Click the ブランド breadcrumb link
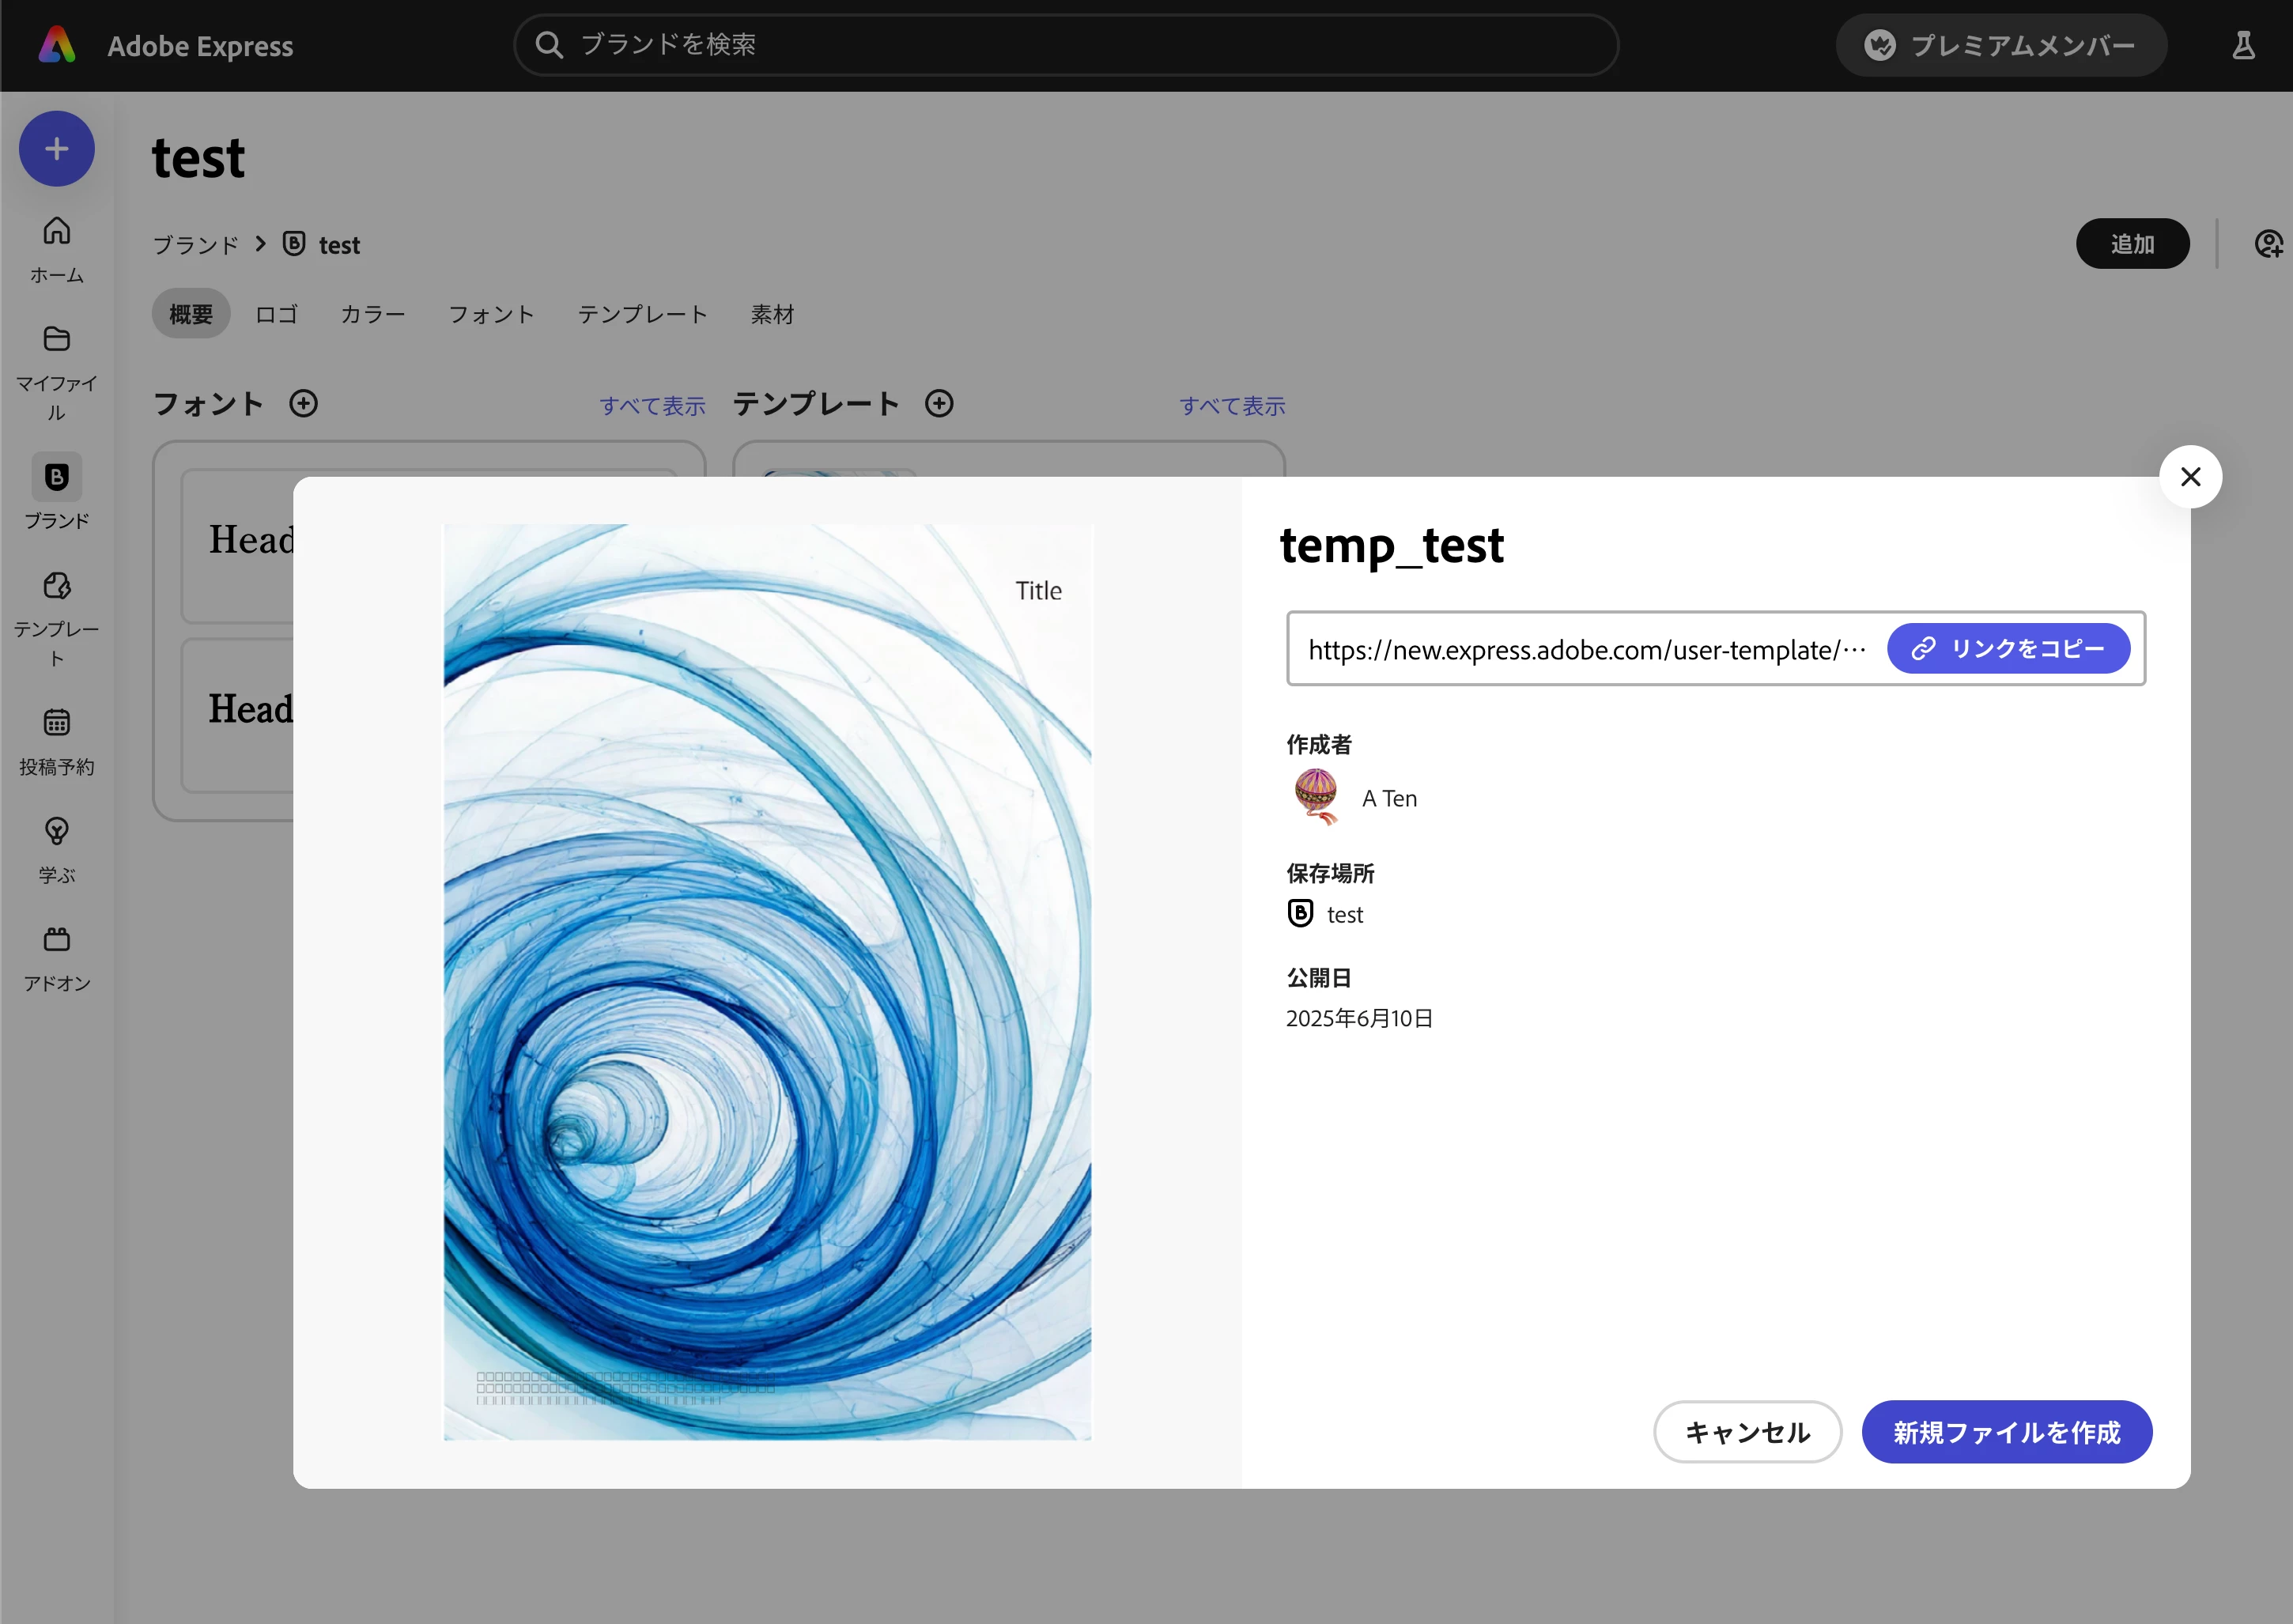 point(195,246)
